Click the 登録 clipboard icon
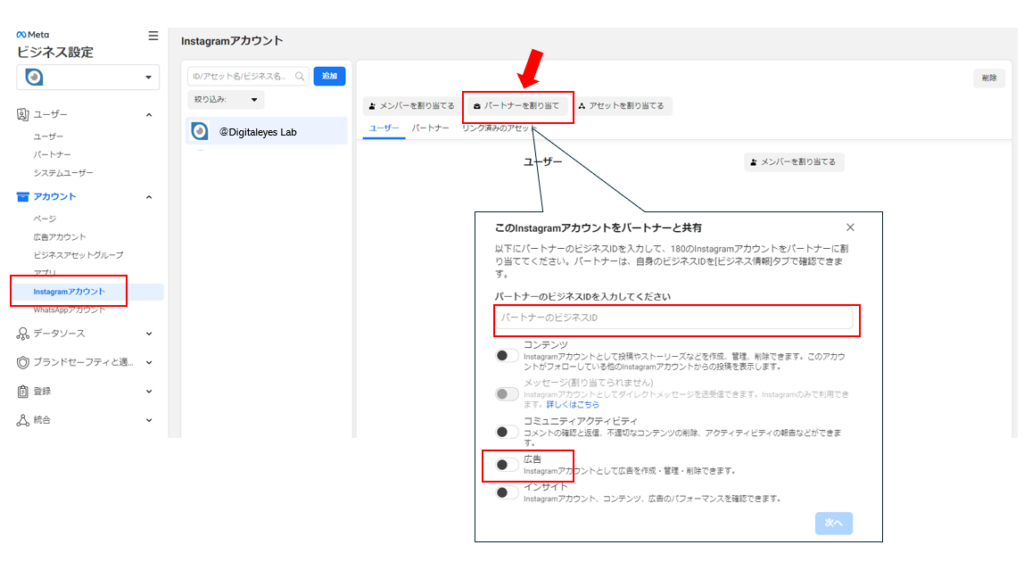The image size is (1024, 578). click(23, 391)
